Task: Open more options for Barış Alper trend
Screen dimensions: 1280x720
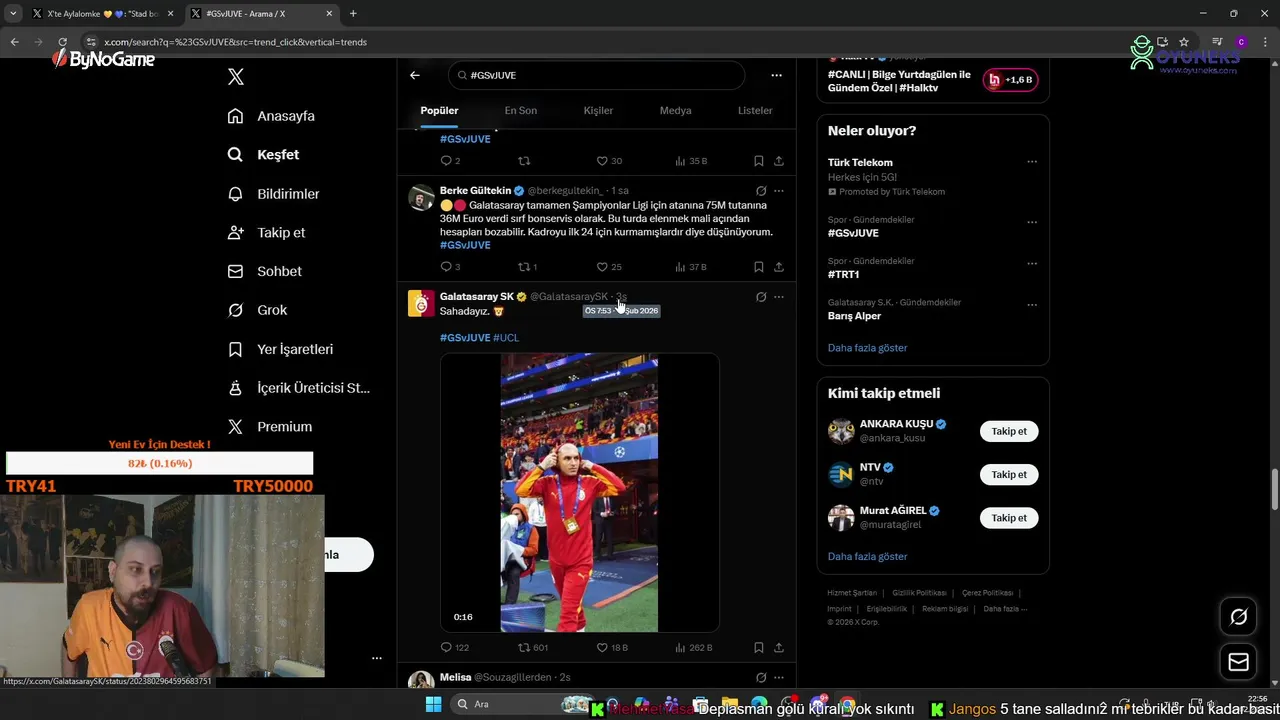Action: click(1032, 305)
